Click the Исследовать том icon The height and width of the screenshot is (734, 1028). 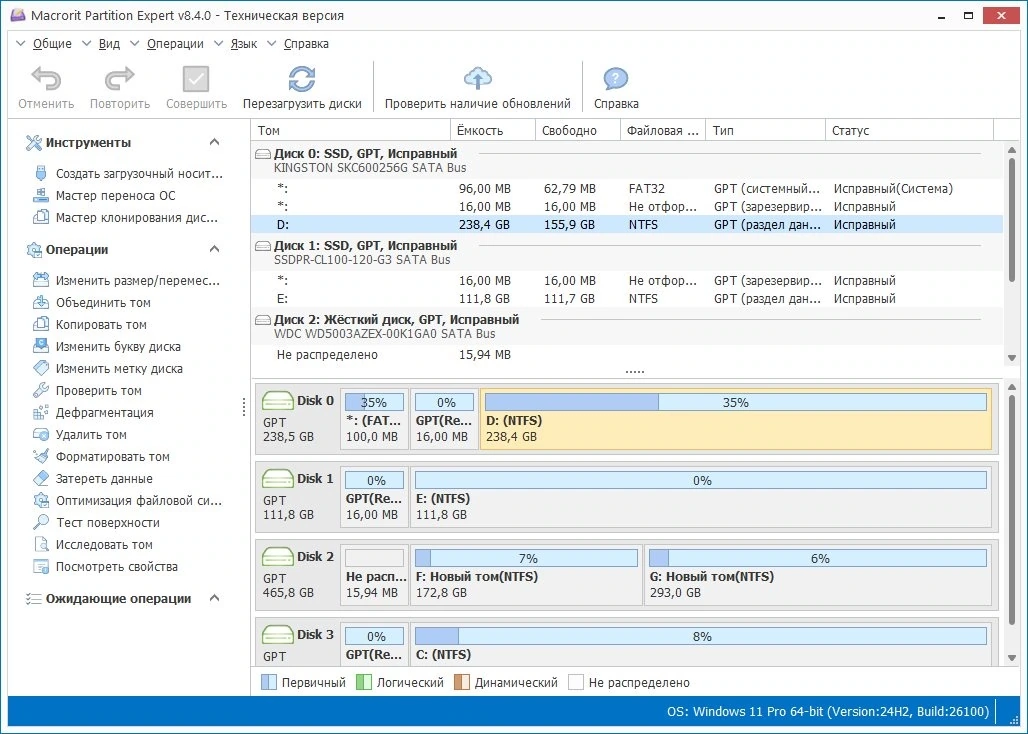[x=41, y=544]
